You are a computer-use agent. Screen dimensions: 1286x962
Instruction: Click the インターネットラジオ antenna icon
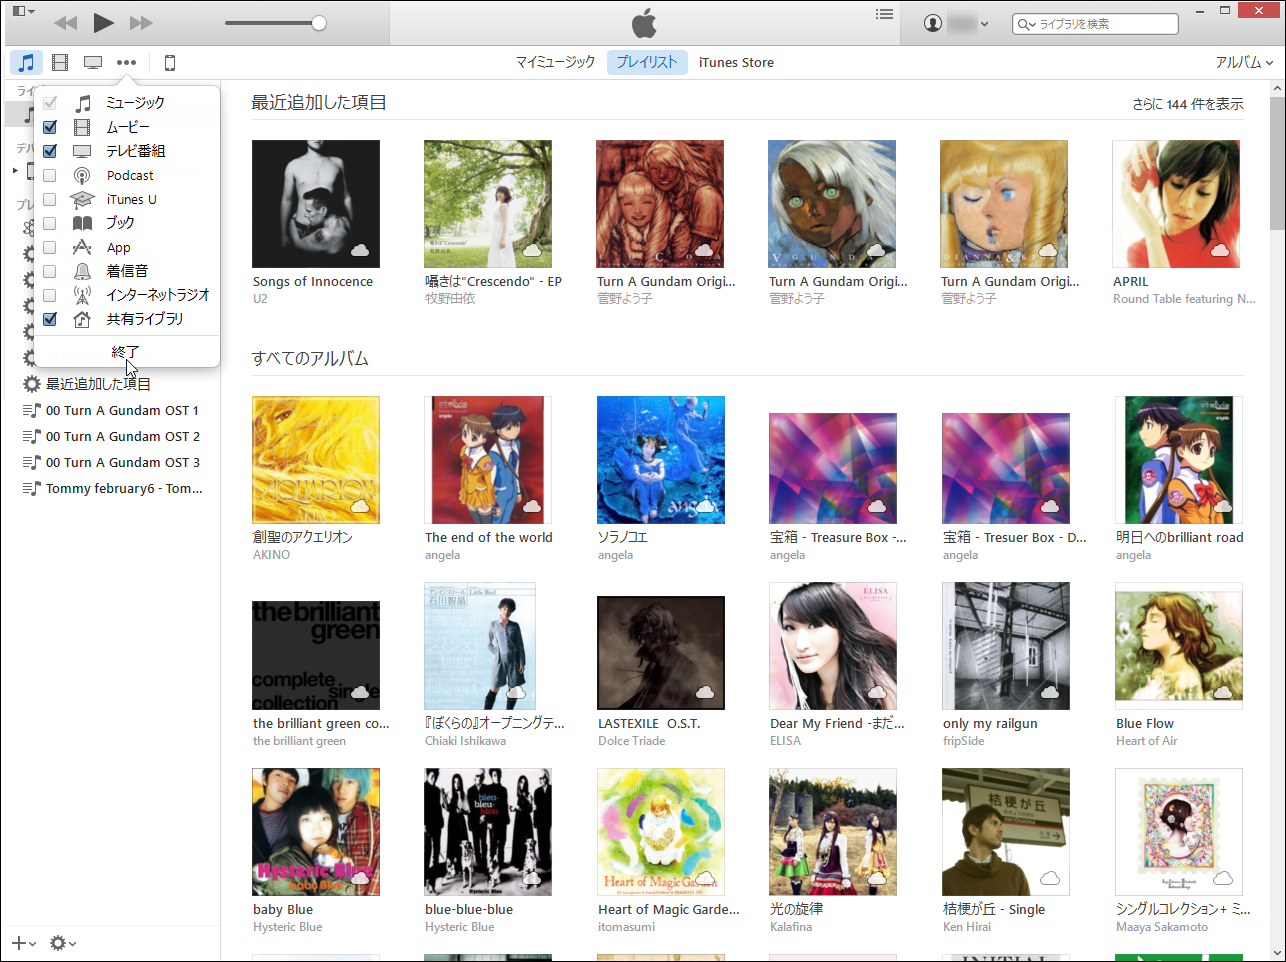tap(83, 295)
